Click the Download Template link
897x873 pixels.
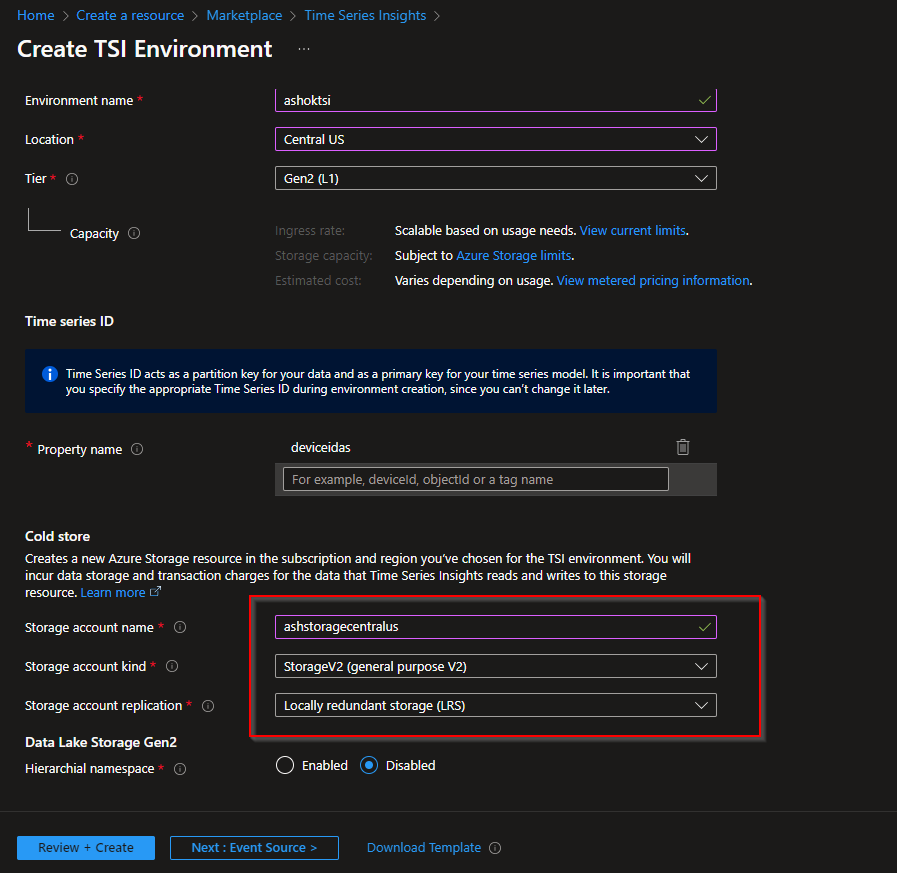click(x=424, y=848)
